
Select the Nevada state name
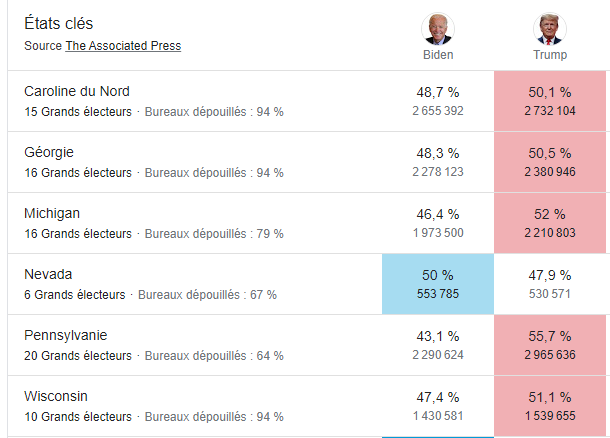[48, 275]
